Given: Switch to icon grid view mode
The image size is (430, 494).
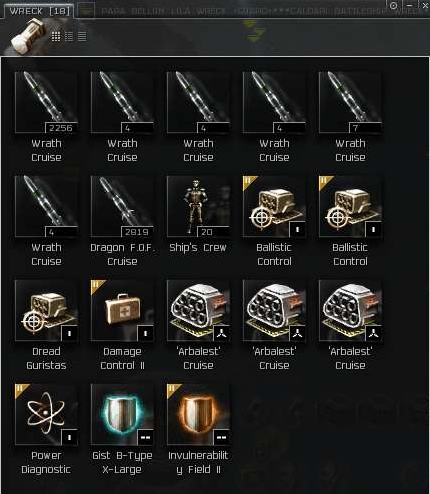Looking at the screenshot, I should [x=56, y=36].
